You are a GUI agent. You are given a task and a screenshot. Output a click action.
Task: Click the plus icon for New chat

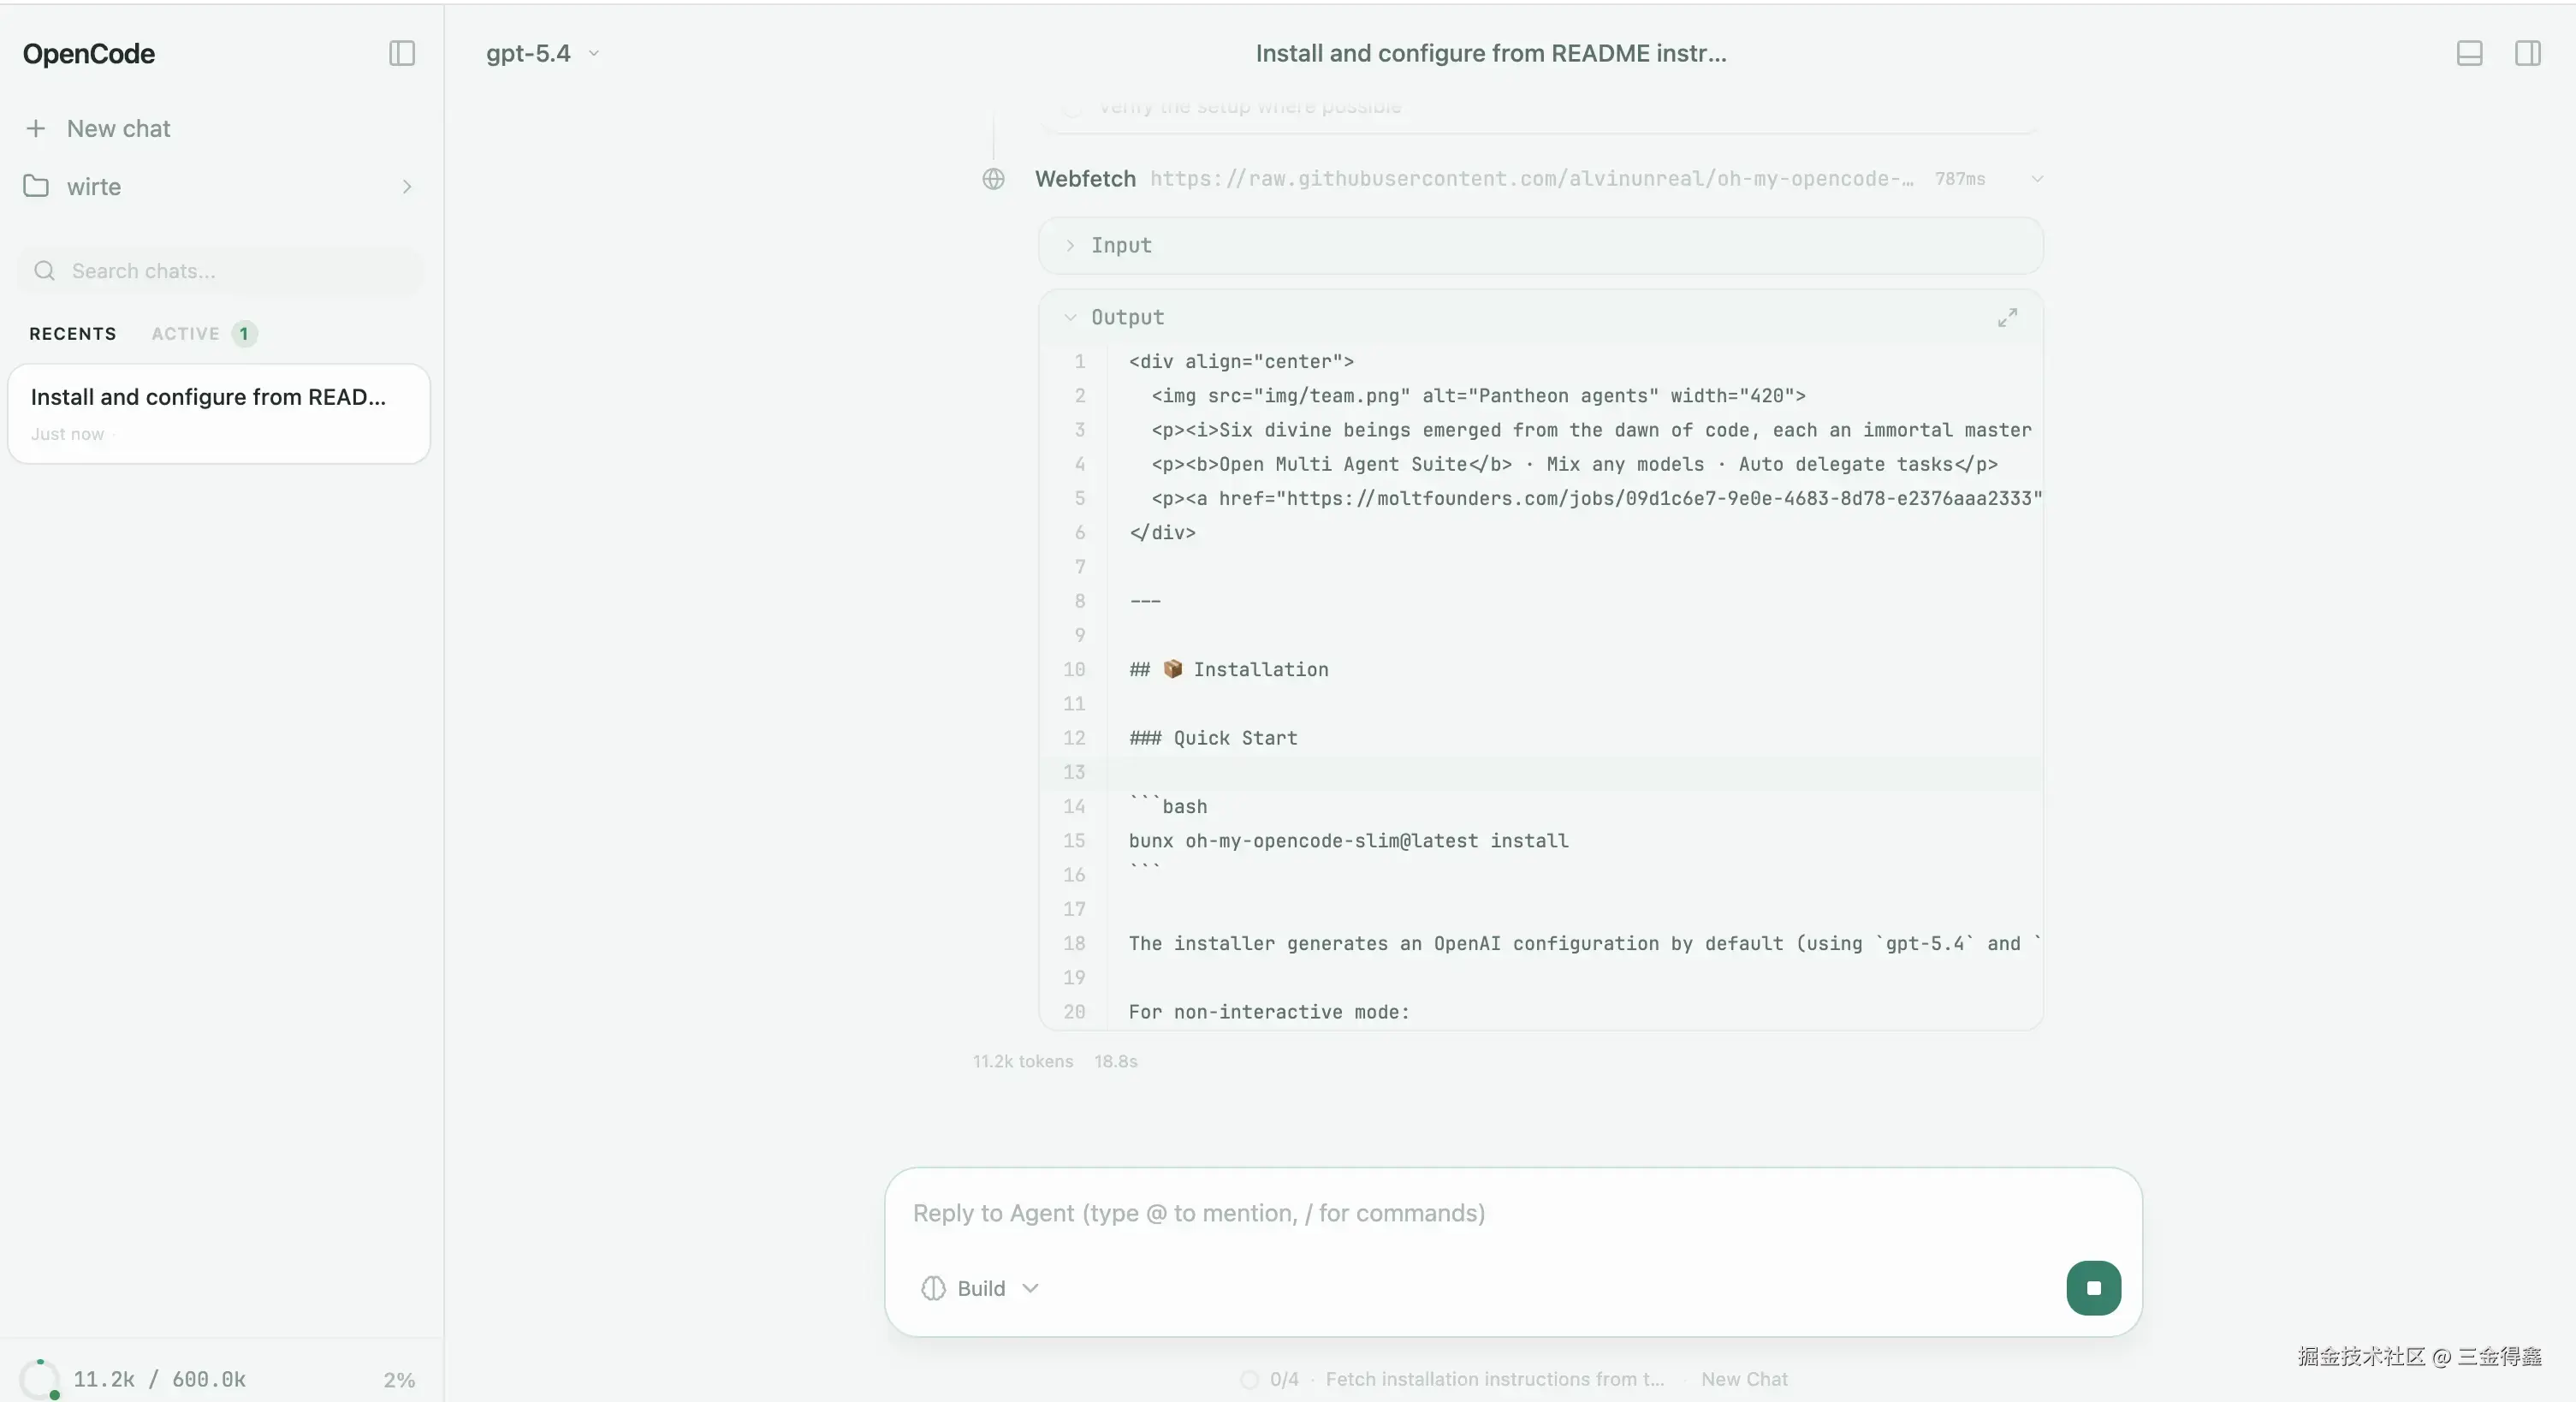click(x=36, y=129)
